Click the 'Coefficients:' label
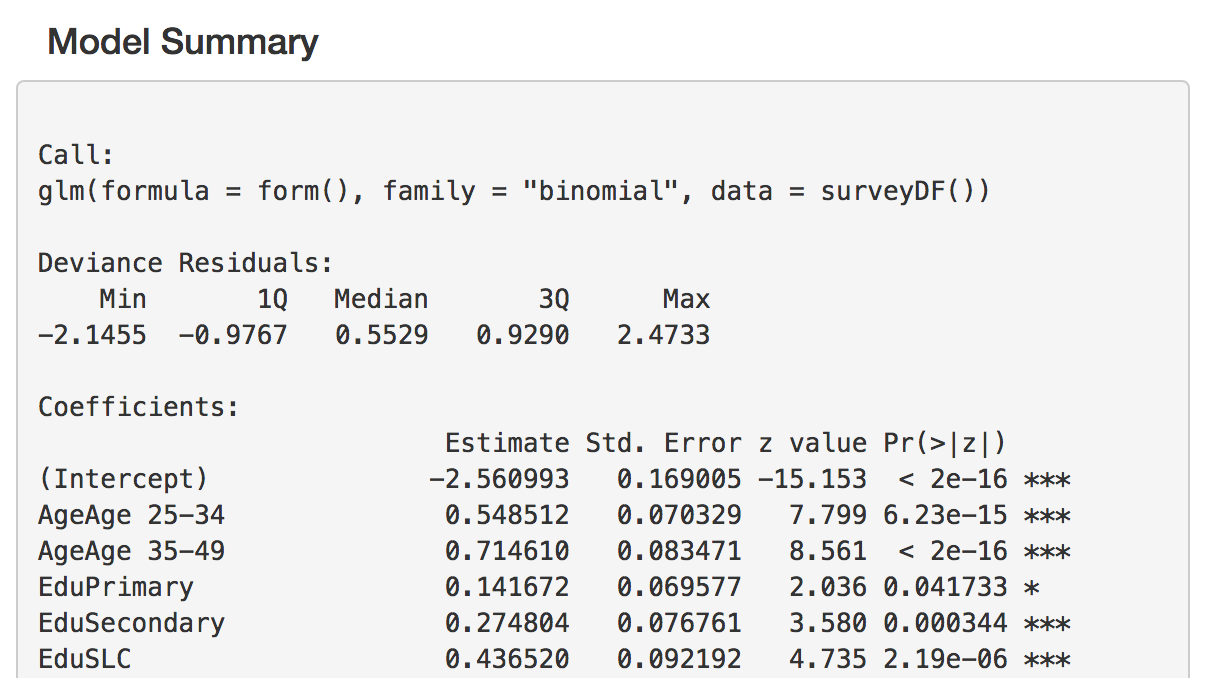 pos(139,407)
